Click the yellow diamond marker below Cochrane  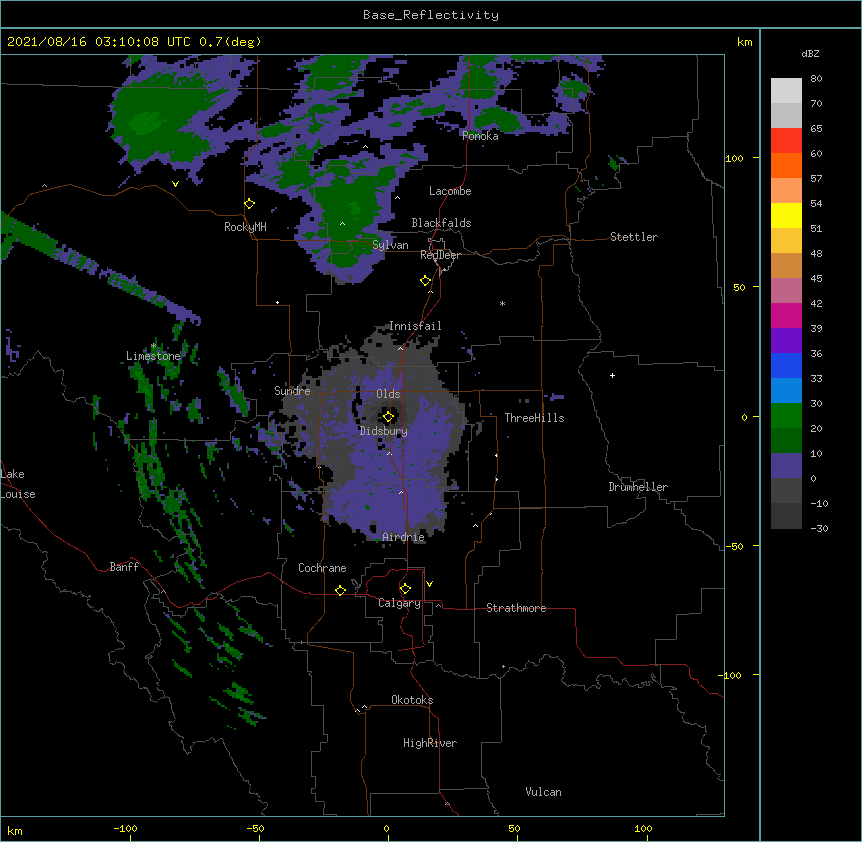click(x=340, y=590)
